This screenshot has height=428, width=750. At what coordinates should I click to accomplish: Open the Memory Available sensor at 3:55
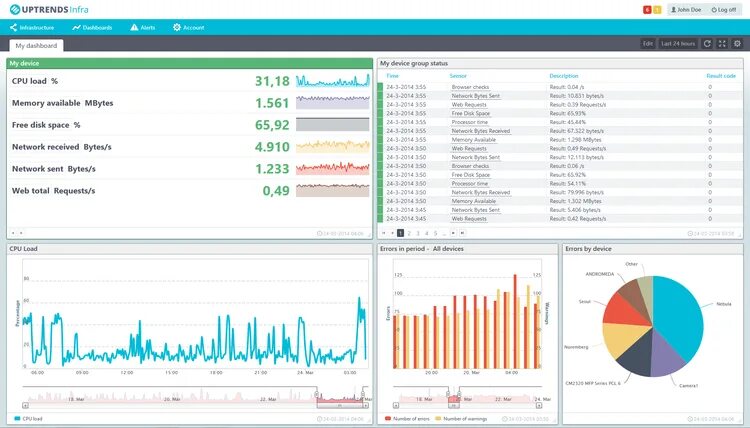point(474,140)
